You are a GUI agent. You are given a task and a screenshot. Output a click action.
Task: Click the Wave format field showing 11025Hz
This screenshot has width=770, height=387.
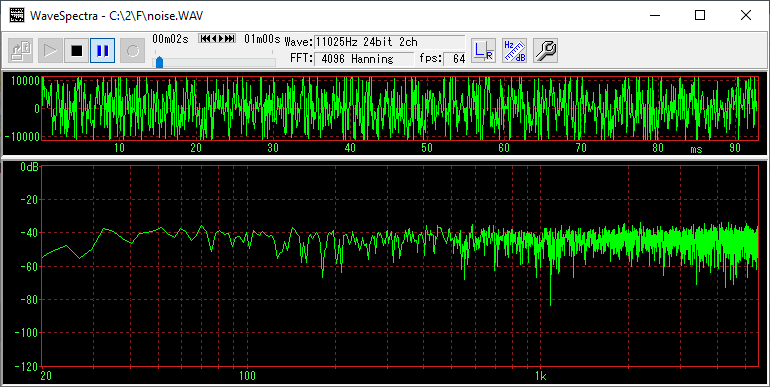[389, 42]
